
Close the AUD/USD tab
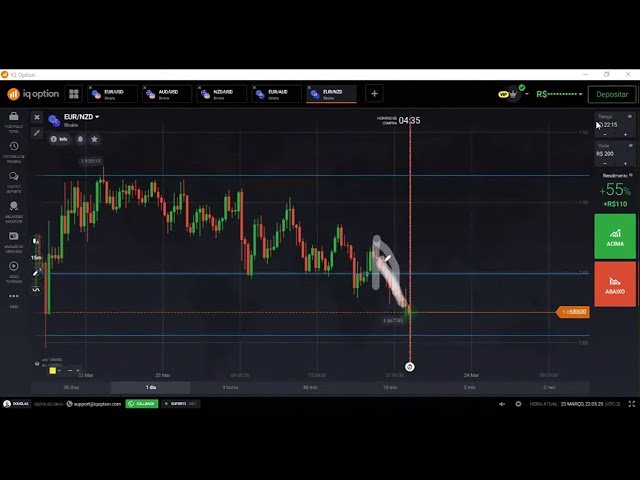tap(145, 87)
